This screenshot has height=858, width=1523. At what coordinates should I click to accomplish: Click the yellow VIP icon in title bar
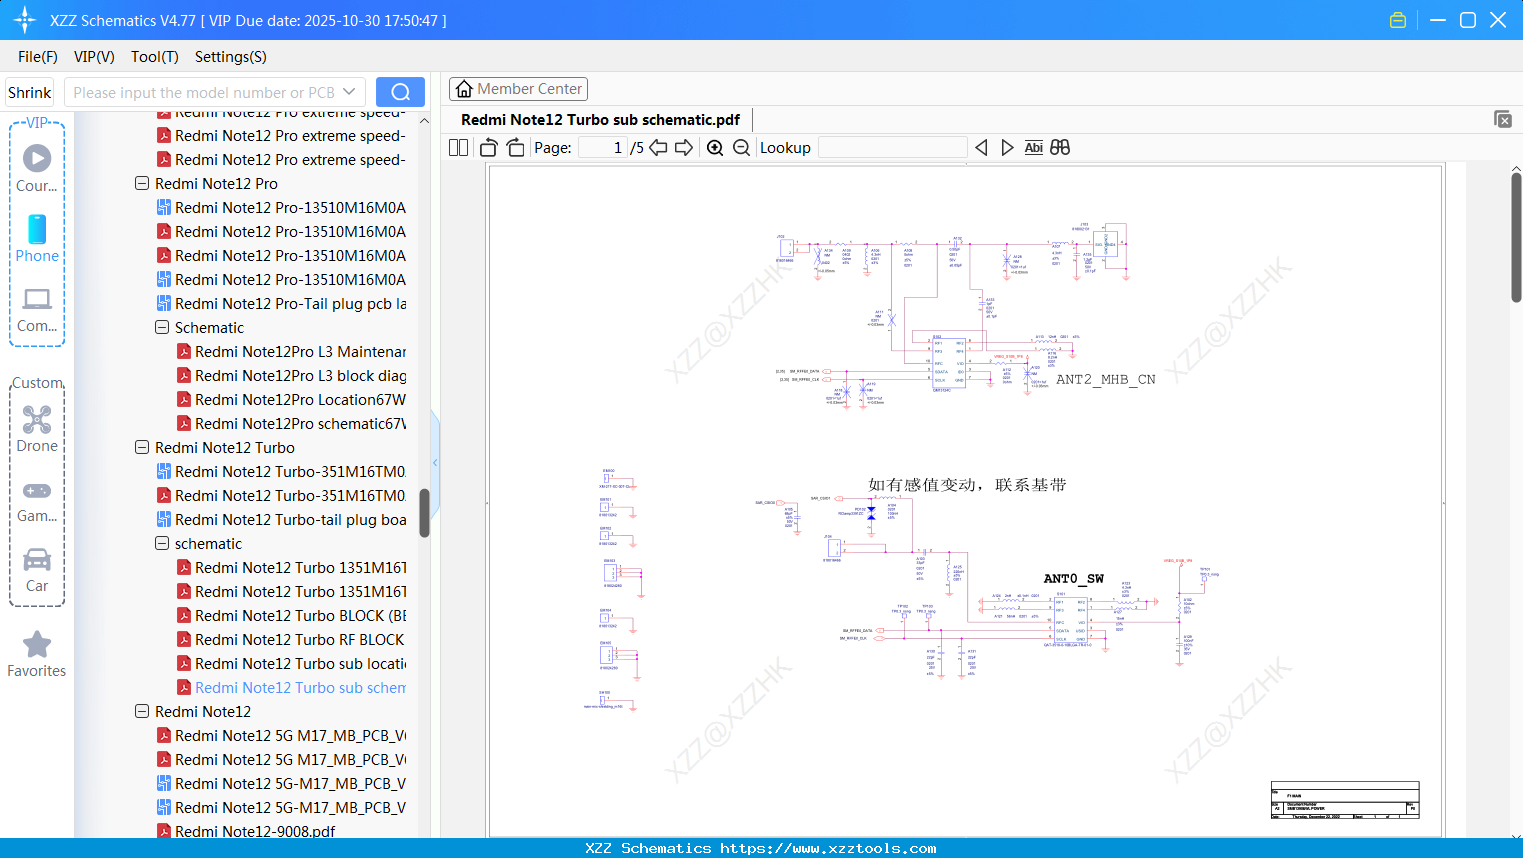(1398, 20)
